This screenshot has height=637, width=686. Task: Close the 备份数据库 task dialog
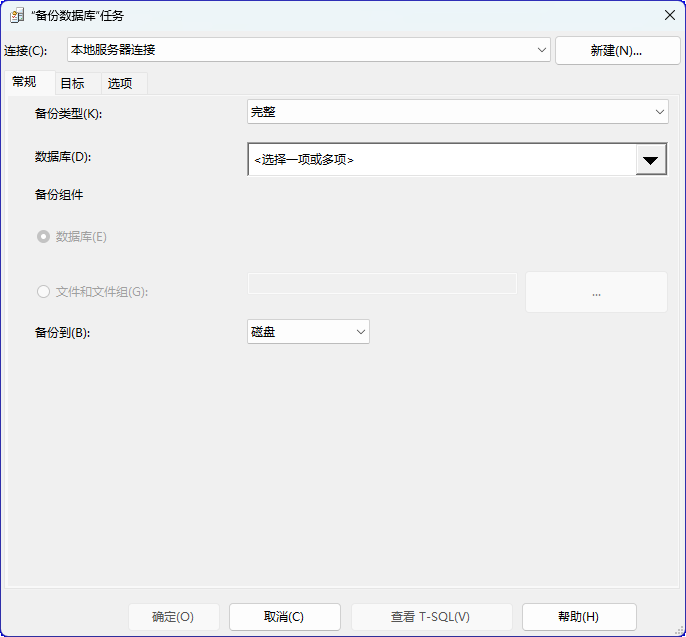tap(669, 15)
